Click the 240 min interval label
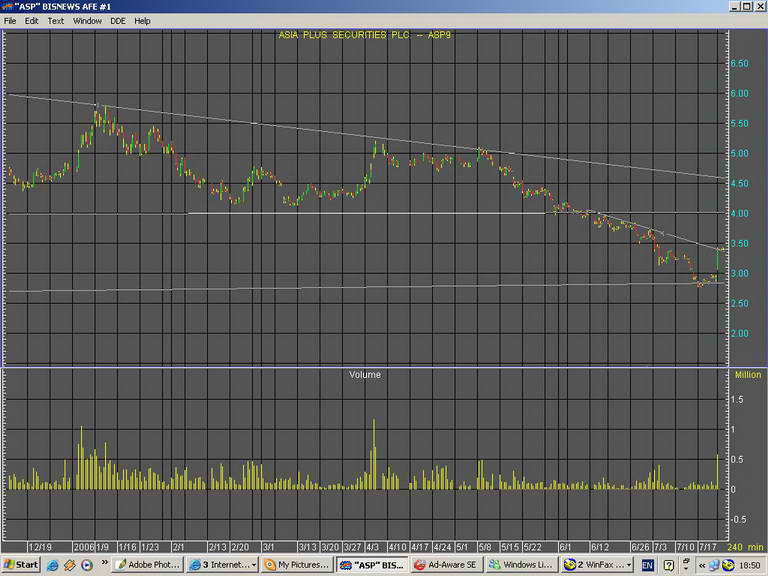Viewport: 768px width, 576px height. point(745,547)
